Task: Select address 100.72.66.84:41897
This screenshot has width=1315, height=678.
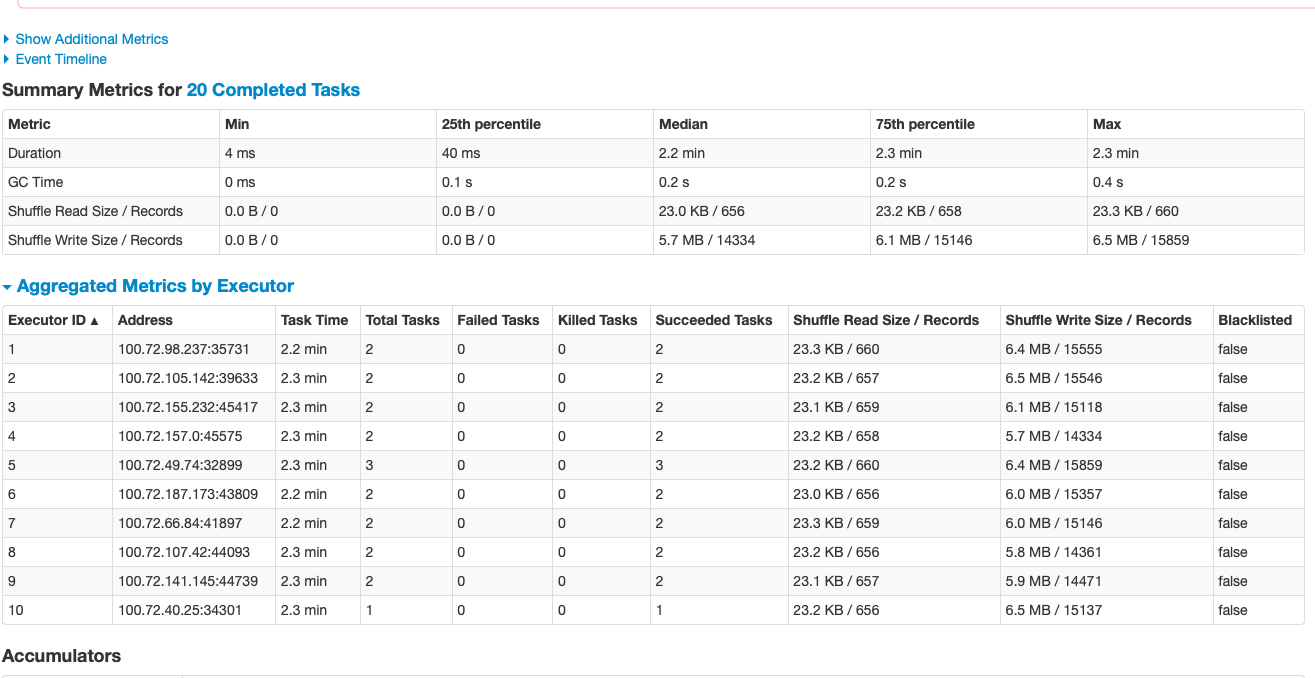Action: click(180, 523)
